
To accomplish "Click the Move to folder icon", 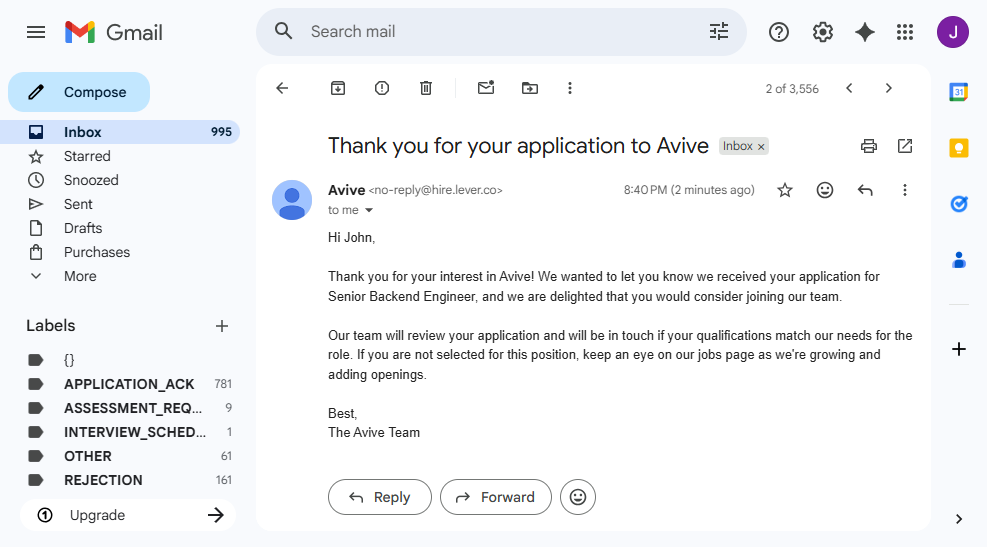I will tap(530, 88).
